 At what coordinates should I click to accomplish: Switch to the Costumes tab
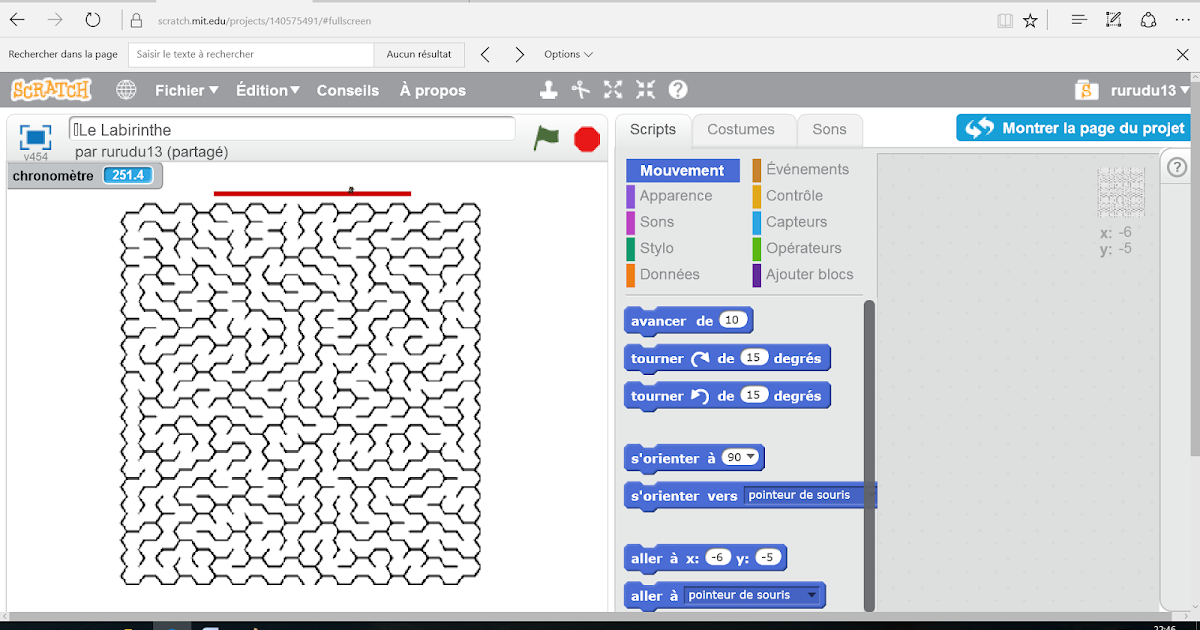pyautogui.click(x=743, y=129)
